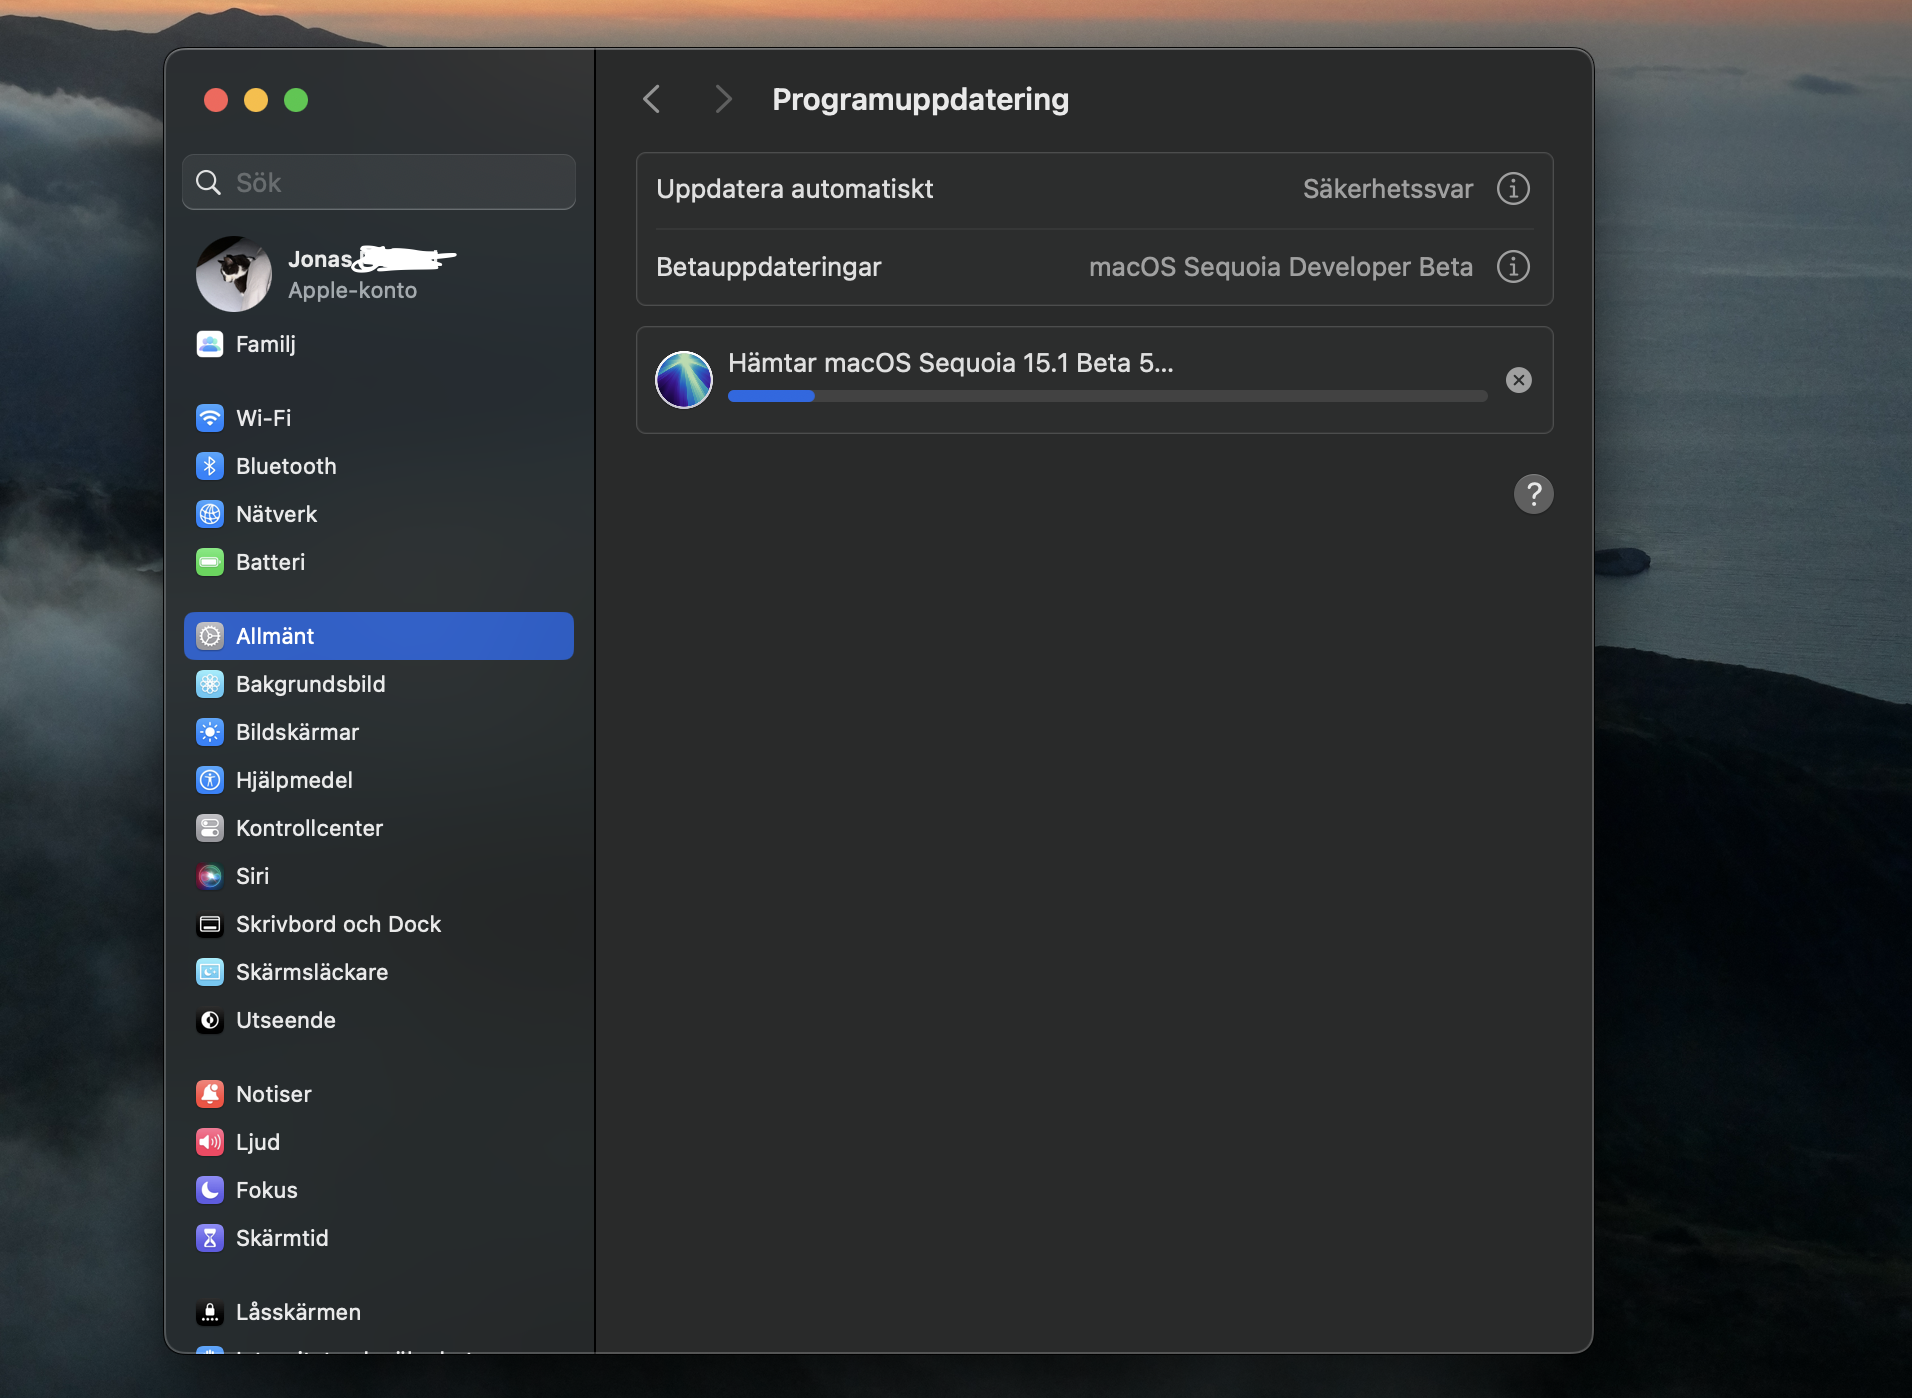Open the Siri icon
The width and height of the screenshot is (1912, 1398).
click(x=210, y=876)
